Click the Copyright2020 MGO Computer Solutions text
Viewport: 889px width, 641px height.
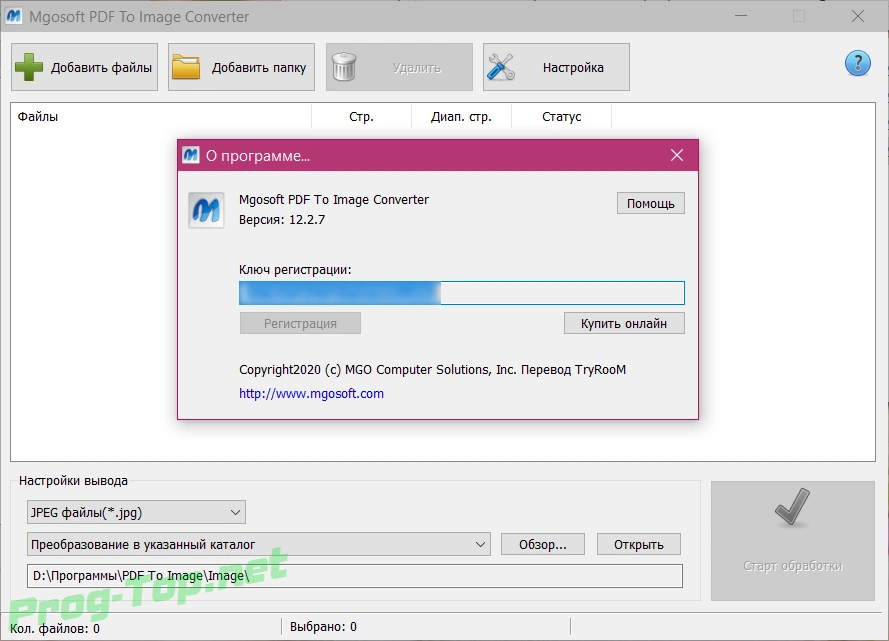coord(433,370)
